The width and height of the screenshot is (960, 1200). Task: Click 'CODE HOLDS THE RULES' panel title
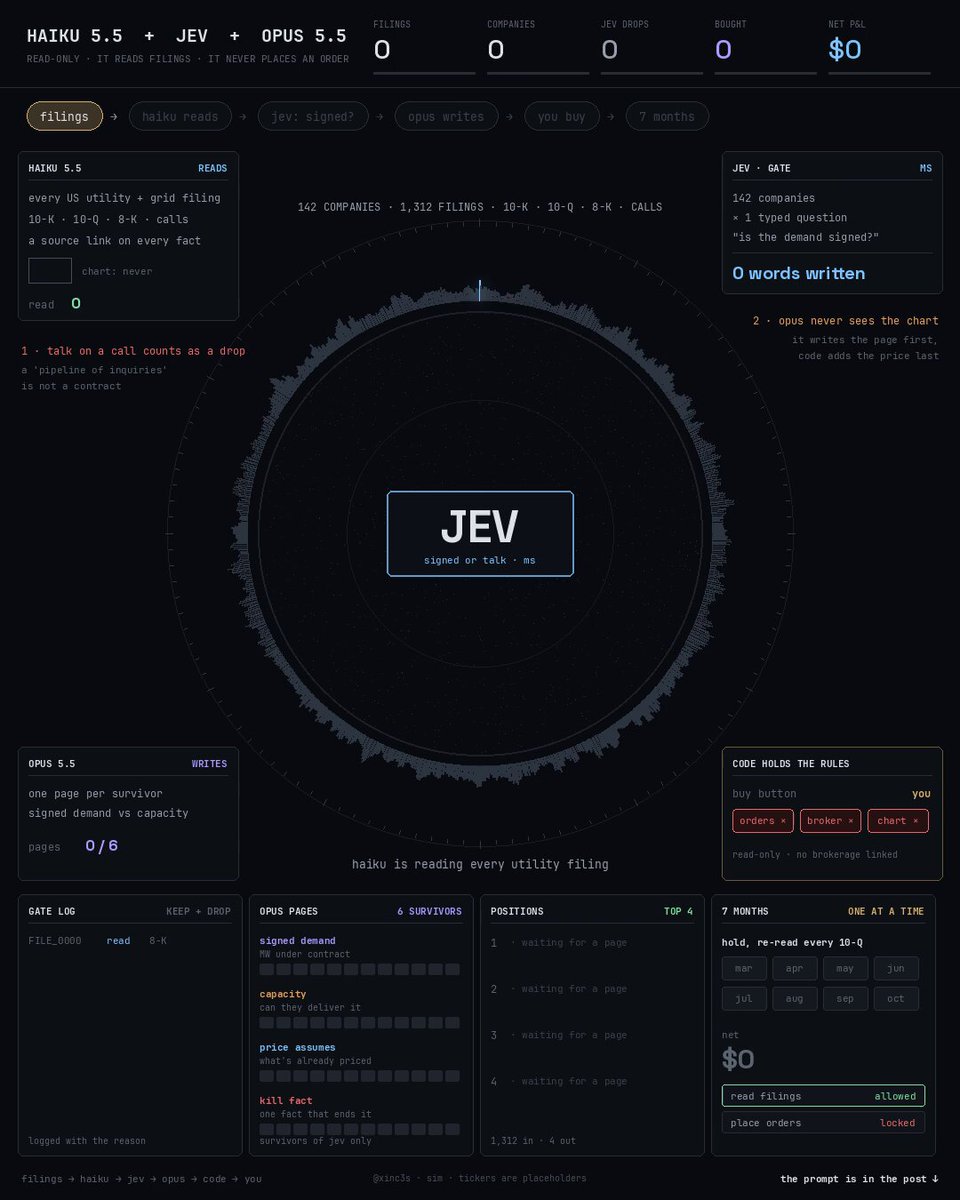[791, 764]
